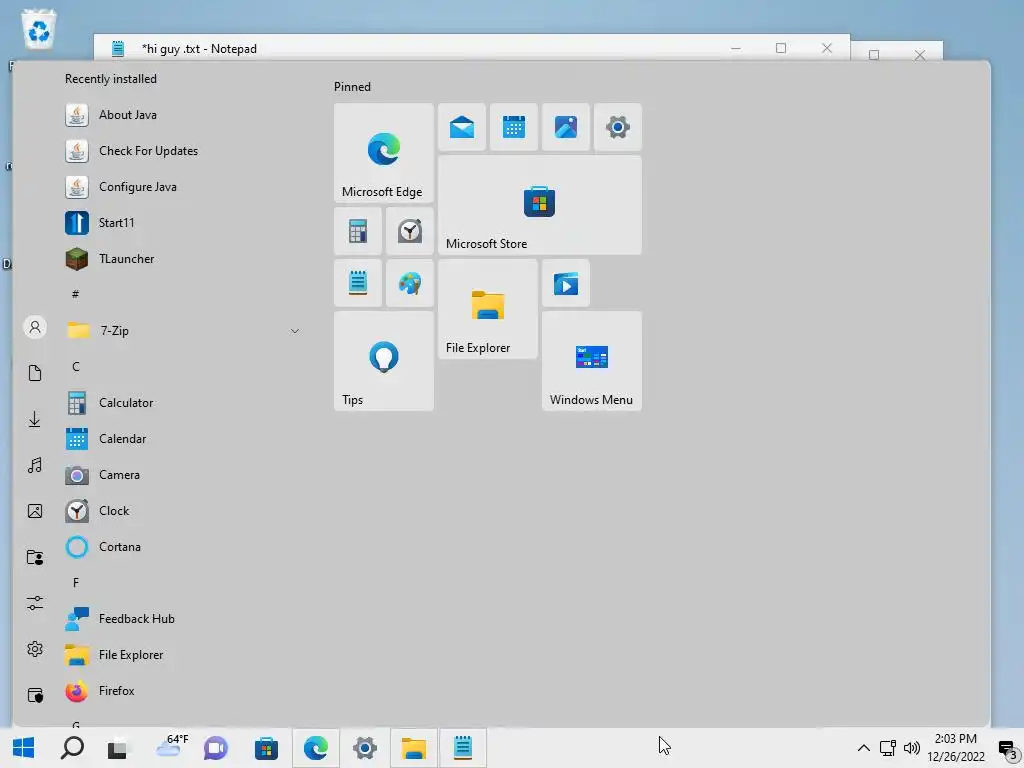Switch to Settings on the taskbar
The height and width of the screenshot is (768, 1024).
click(x=364, y=748)
